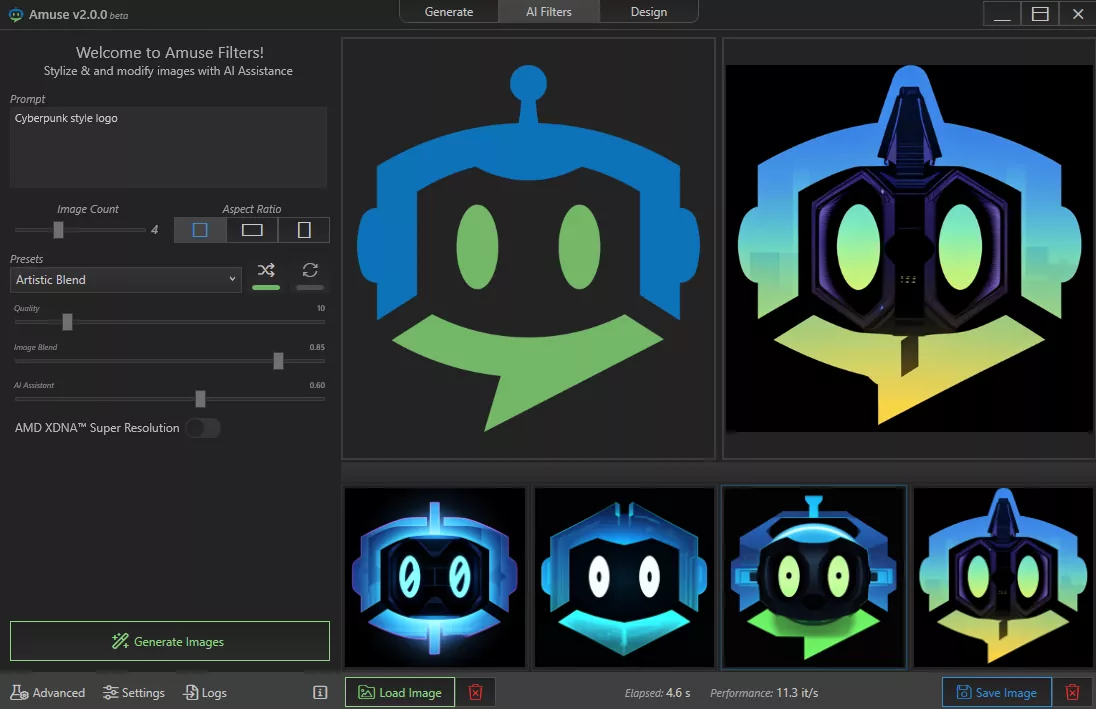Click the Save Image button

click(996, 692)
